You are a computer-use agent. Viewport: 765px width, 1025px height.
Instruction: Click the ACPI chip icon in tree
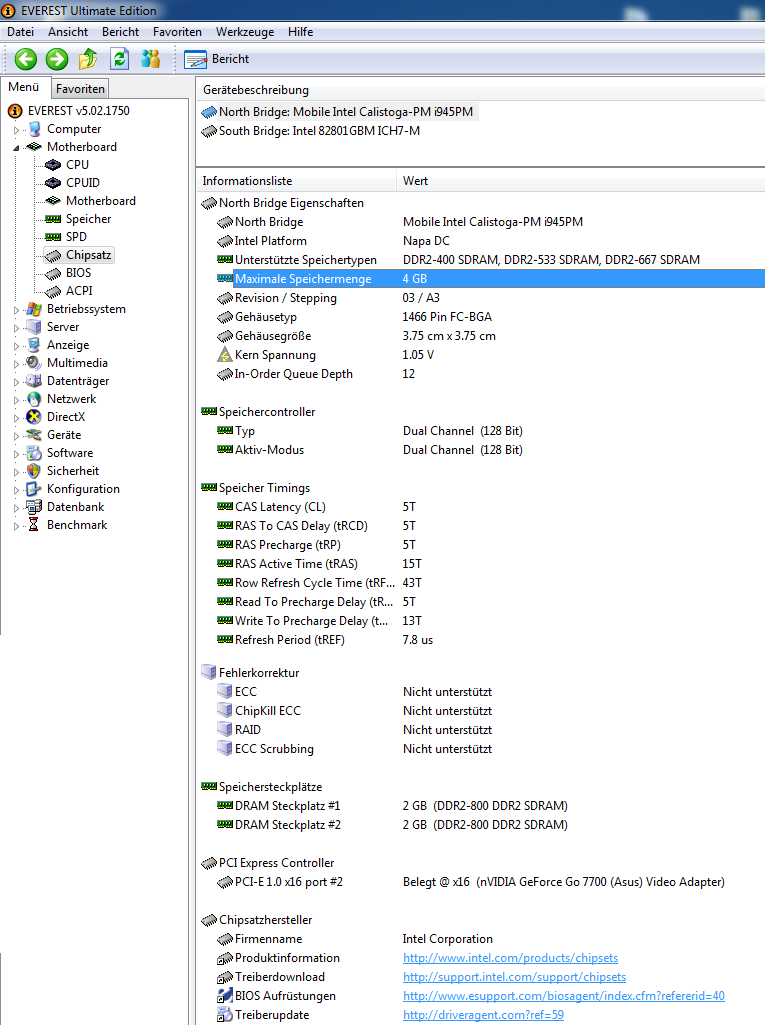[53, 291]
